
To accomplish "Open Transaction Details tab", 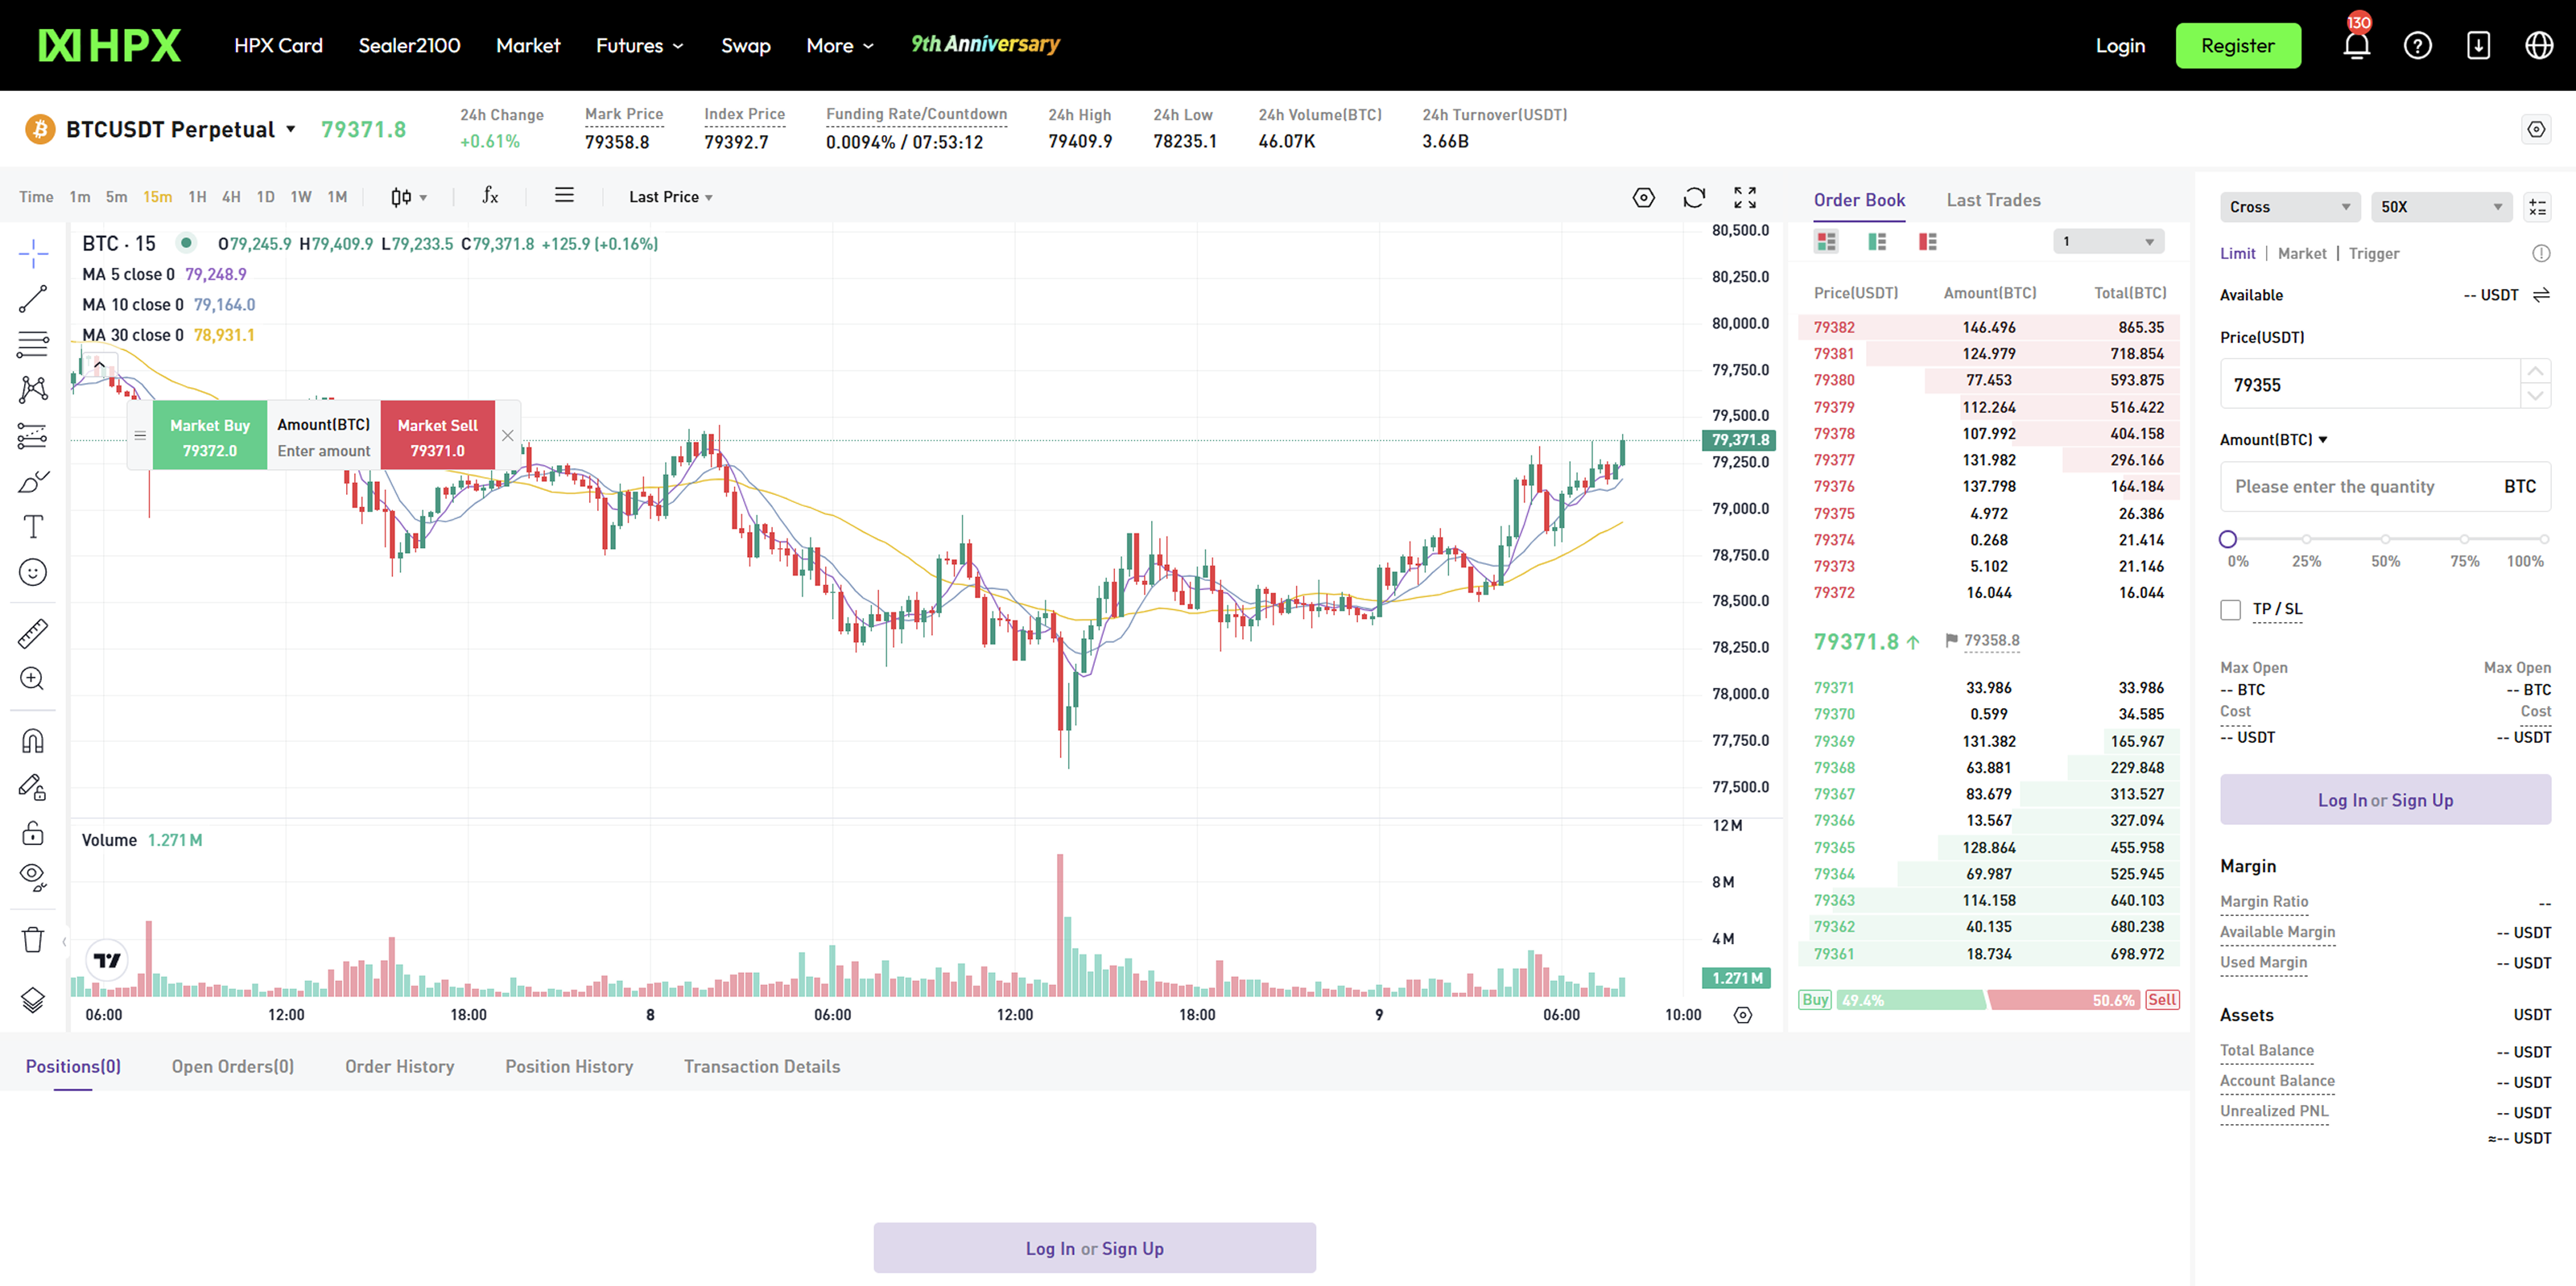I will pos(762,1066).
